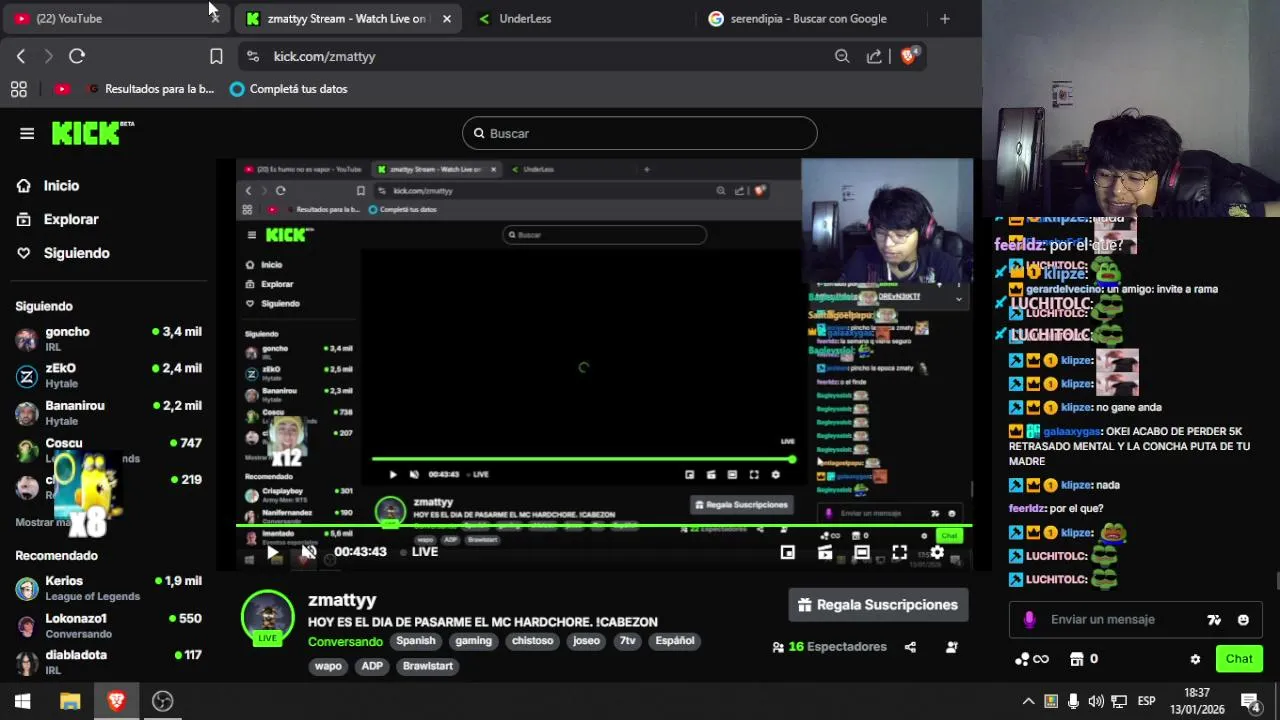Open mini player picture-in-picture mode

pyautogui.click(x=788, y=552)
